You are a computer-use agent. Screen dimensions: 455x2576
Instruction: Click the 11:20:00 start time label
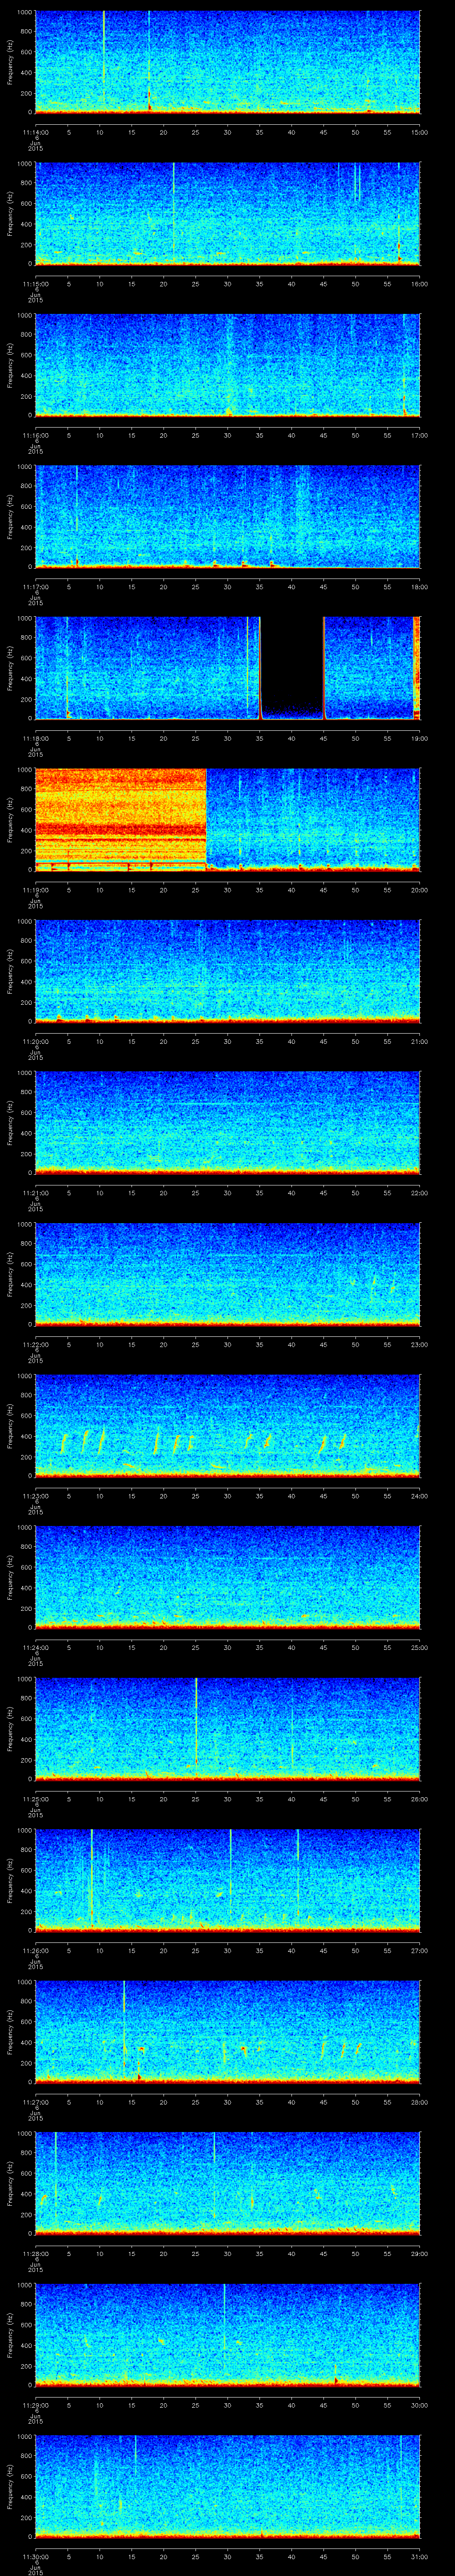pyautogui.click(x=35, y=1041)
